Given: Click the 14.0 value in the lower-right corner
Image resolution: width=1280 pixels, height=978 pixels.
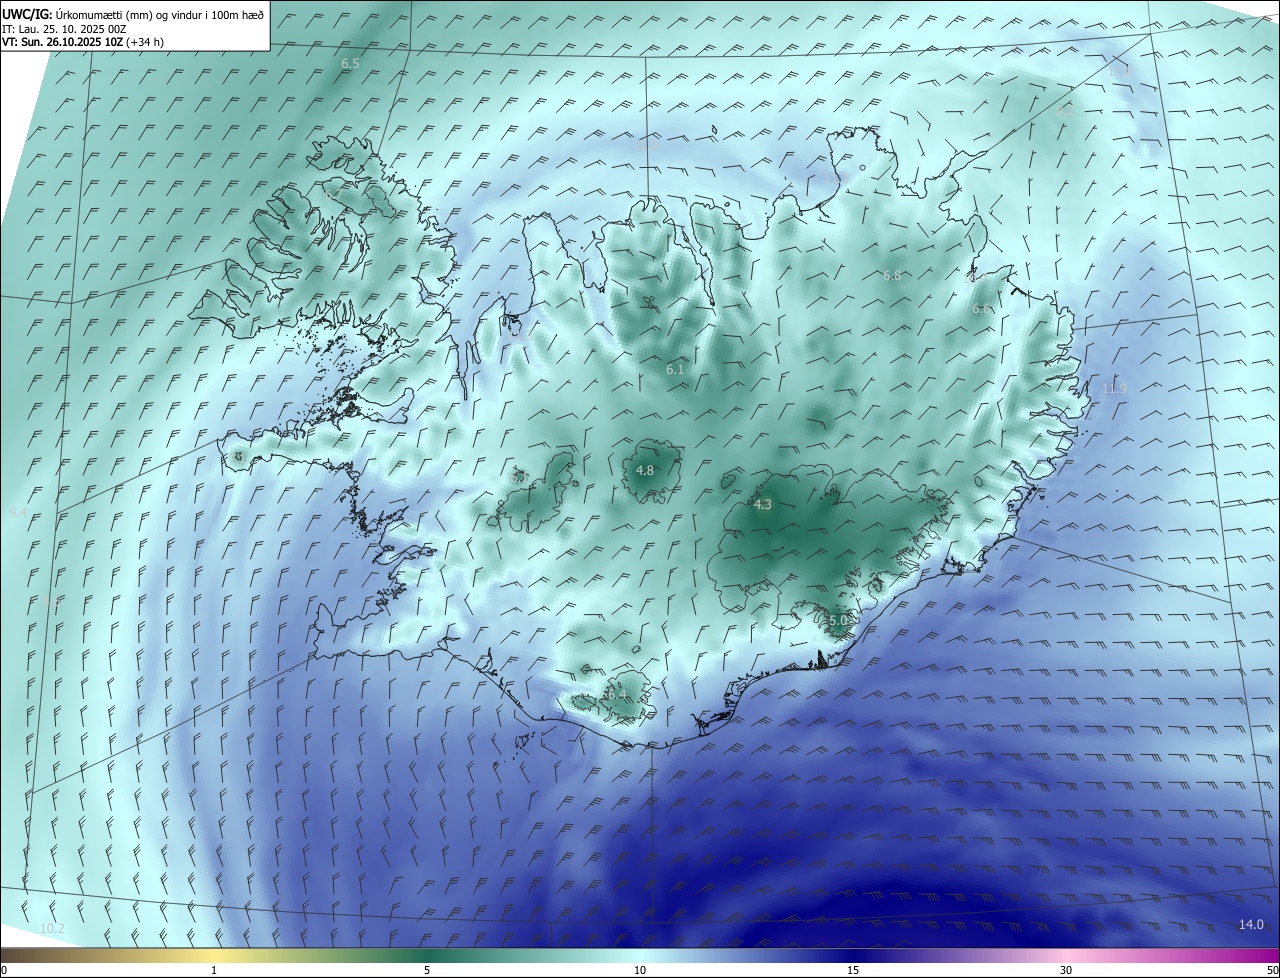Looking at the screenshot, I should point(1251,925).
